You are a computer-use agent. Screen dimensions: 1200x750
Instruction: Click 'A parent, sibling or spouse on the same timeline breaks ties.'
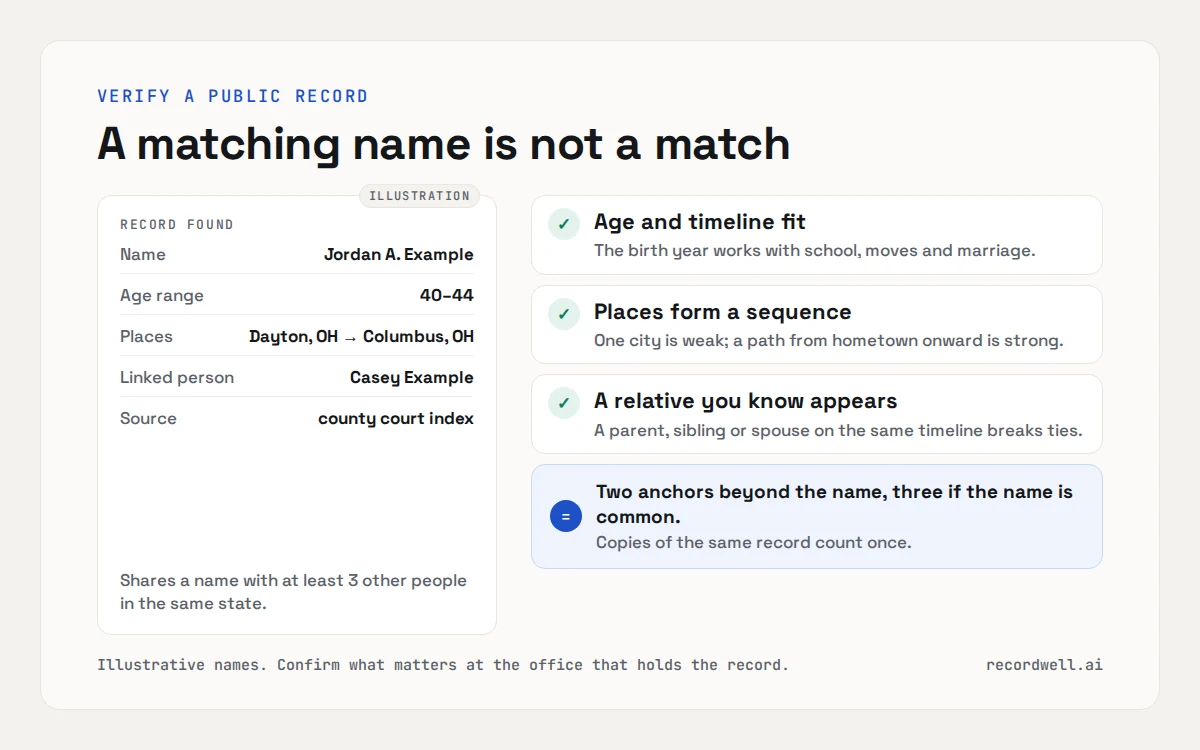pyautogui.click(x=838, y=431)
